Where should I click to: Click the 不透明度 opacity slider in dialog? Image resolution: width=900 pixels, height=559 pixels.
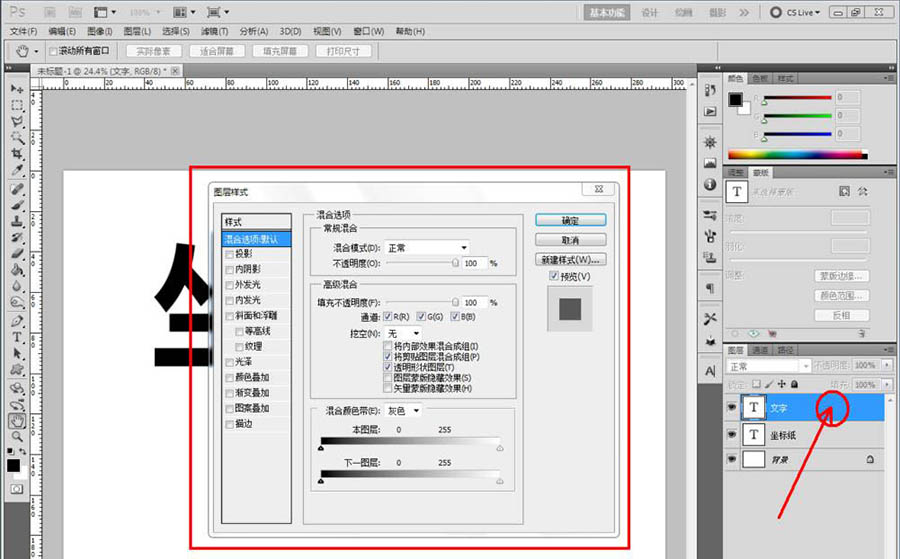tap(422, 263)
